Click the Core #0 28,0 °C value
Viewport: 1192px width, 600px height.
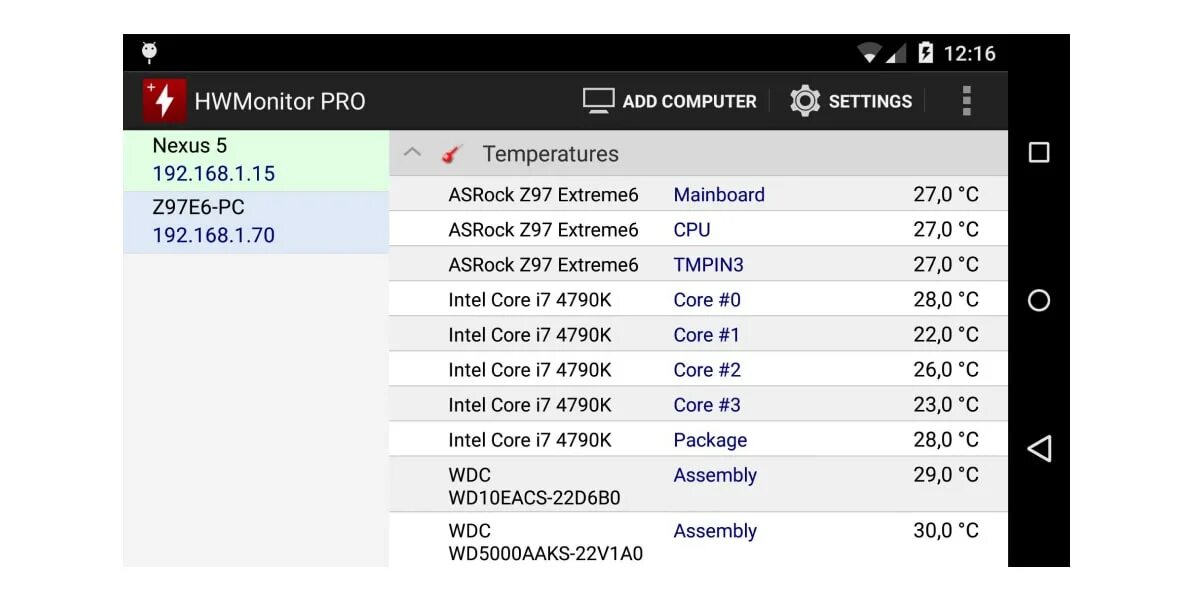pyautogui.click(x=946, y=300)
